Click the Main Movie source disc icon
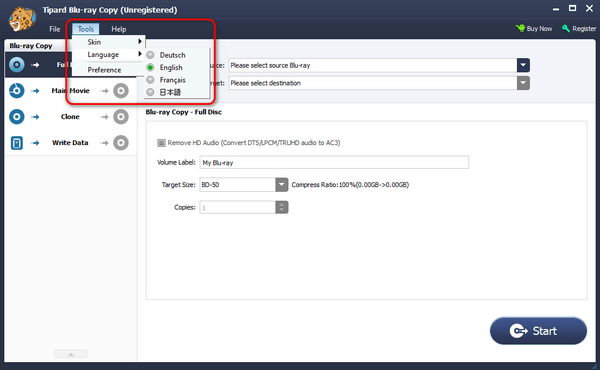Image resolution: width=600 pixels, height=370 pixels. click(16, 91)
